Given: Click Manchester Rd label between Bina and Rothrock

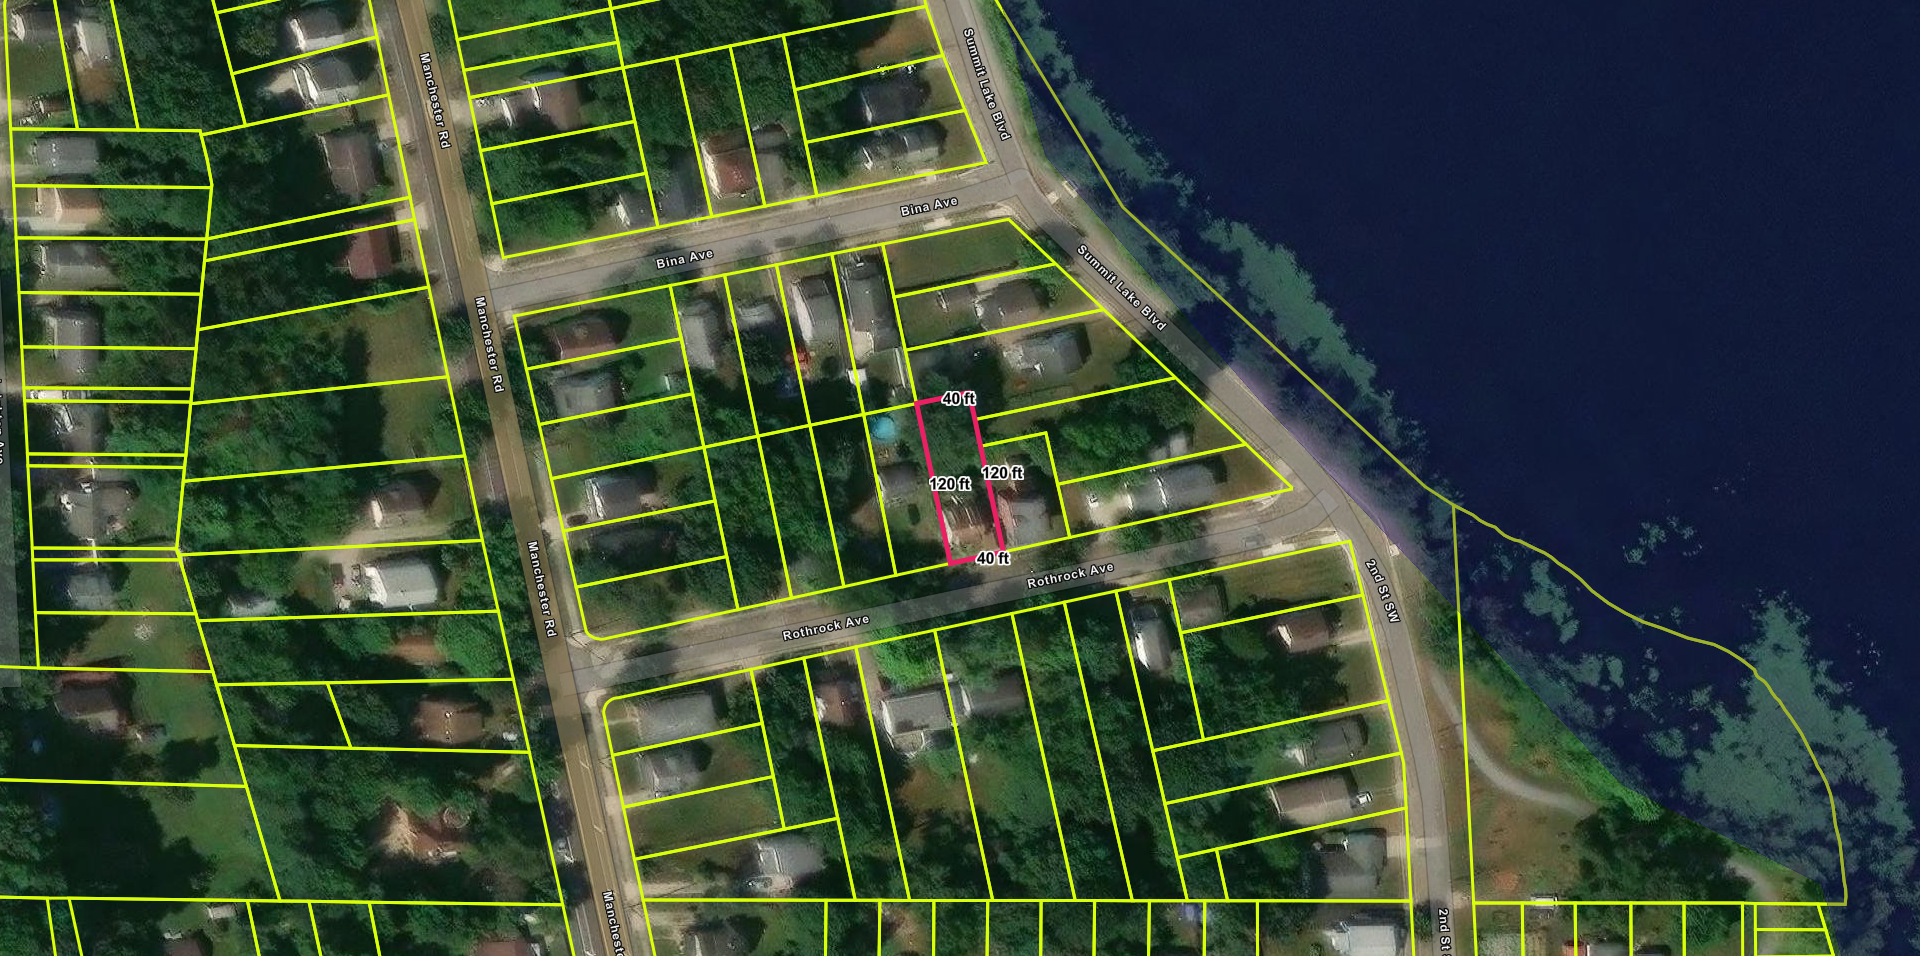Looking at the screenshot, I should [489, 343].
